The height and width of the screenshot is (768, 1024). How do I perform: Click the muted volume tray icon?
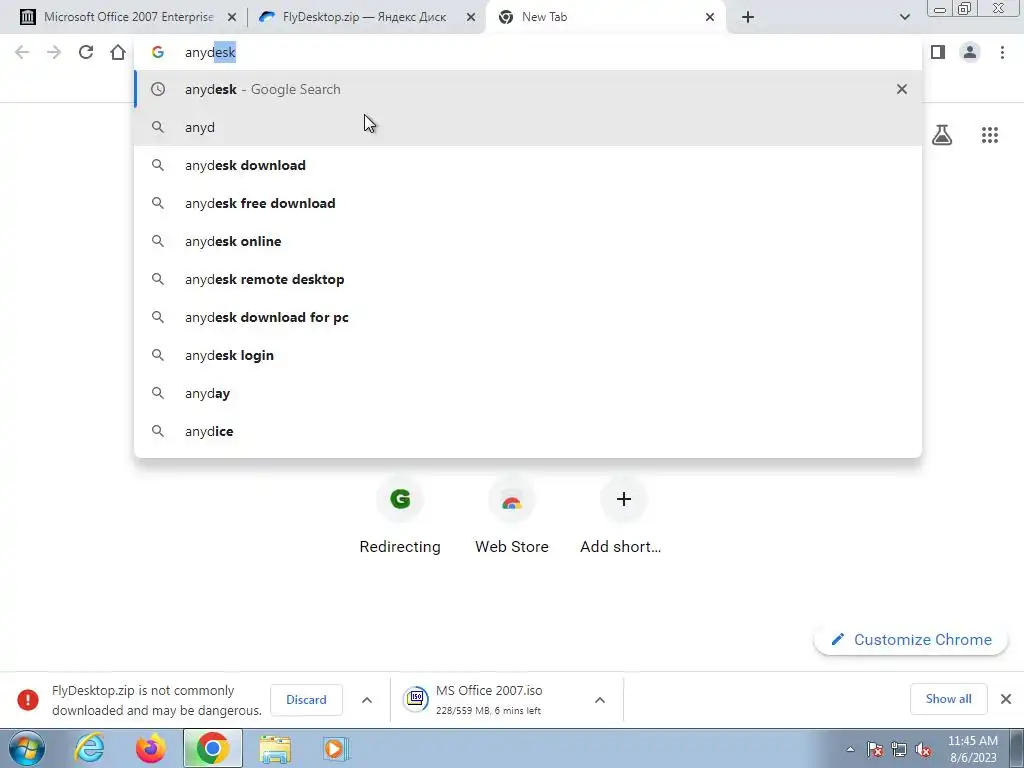point(923,749)
